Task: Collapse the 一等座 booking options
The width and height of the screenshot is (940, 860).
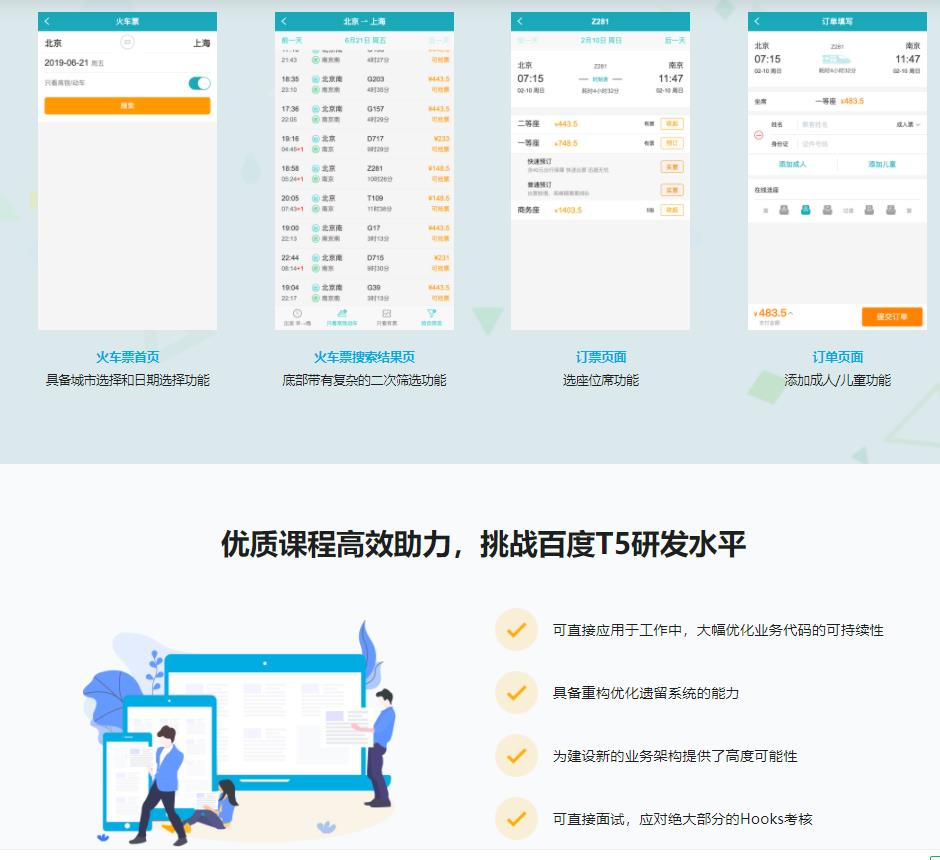Action: 671,143
